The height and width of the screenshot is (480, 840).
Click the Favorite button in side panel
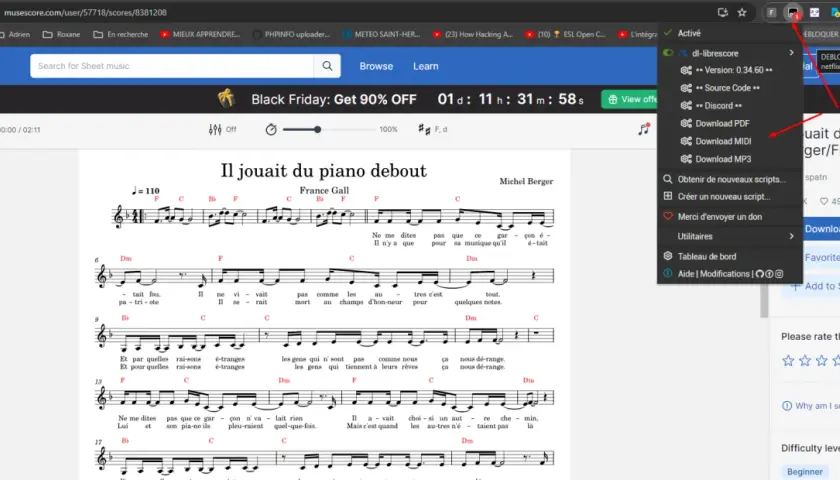821,258
